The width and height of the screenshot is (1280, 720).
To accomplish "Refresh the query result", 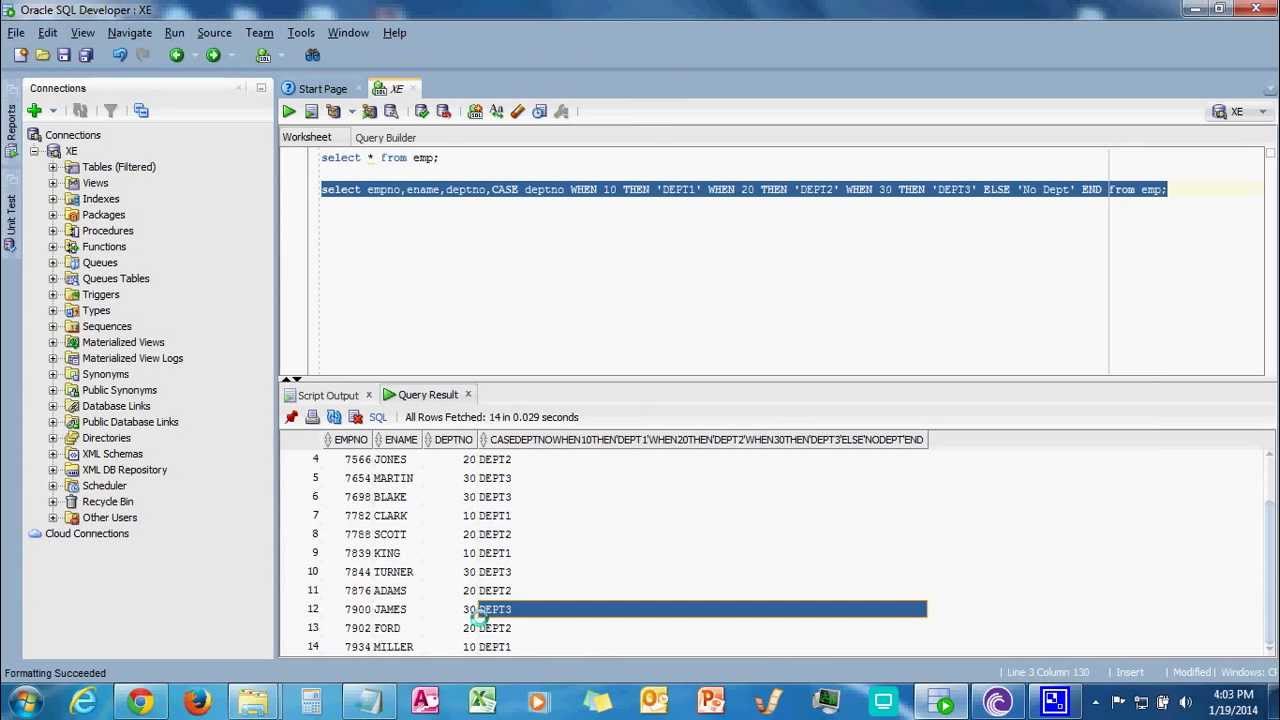I will click(x=334, y=417).
